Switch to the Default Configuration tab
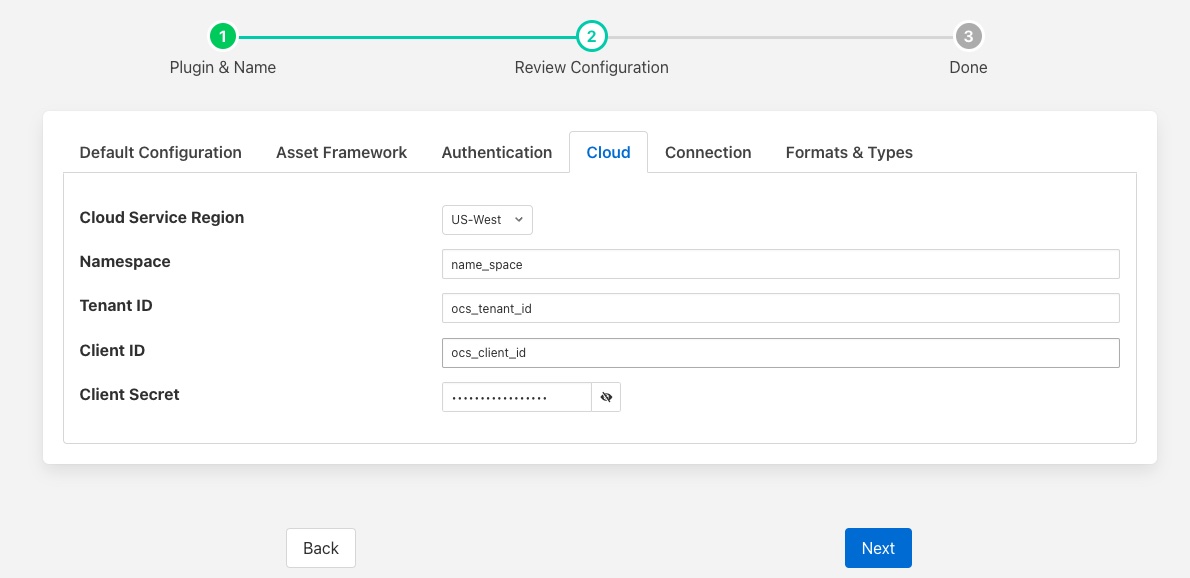The height and width of the screenshot is (578, 1190). tap(160, 153)
